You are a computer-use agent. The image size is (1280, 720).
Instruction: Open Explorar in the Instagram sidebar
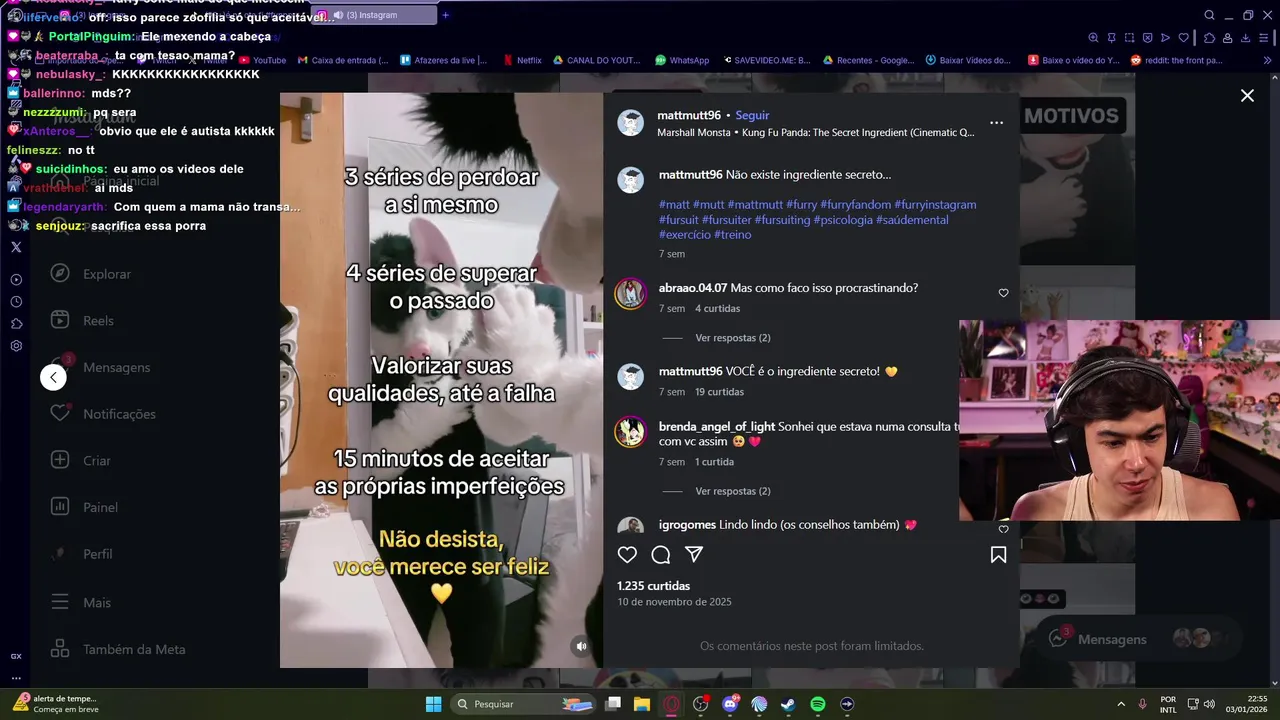(92, 274)
